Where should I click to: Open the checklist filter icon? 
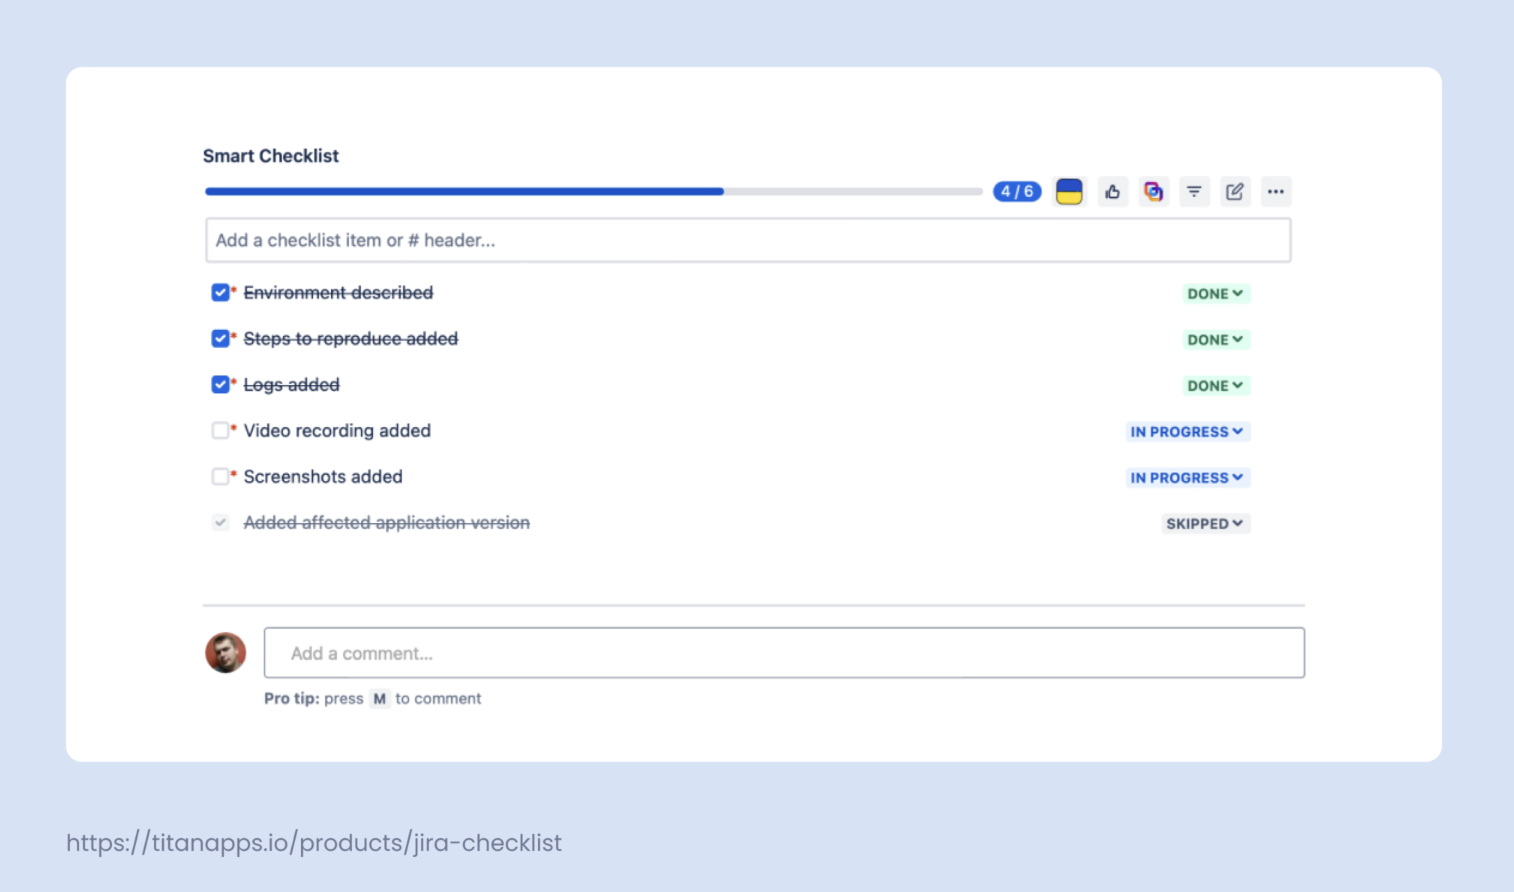[1194, 192]
